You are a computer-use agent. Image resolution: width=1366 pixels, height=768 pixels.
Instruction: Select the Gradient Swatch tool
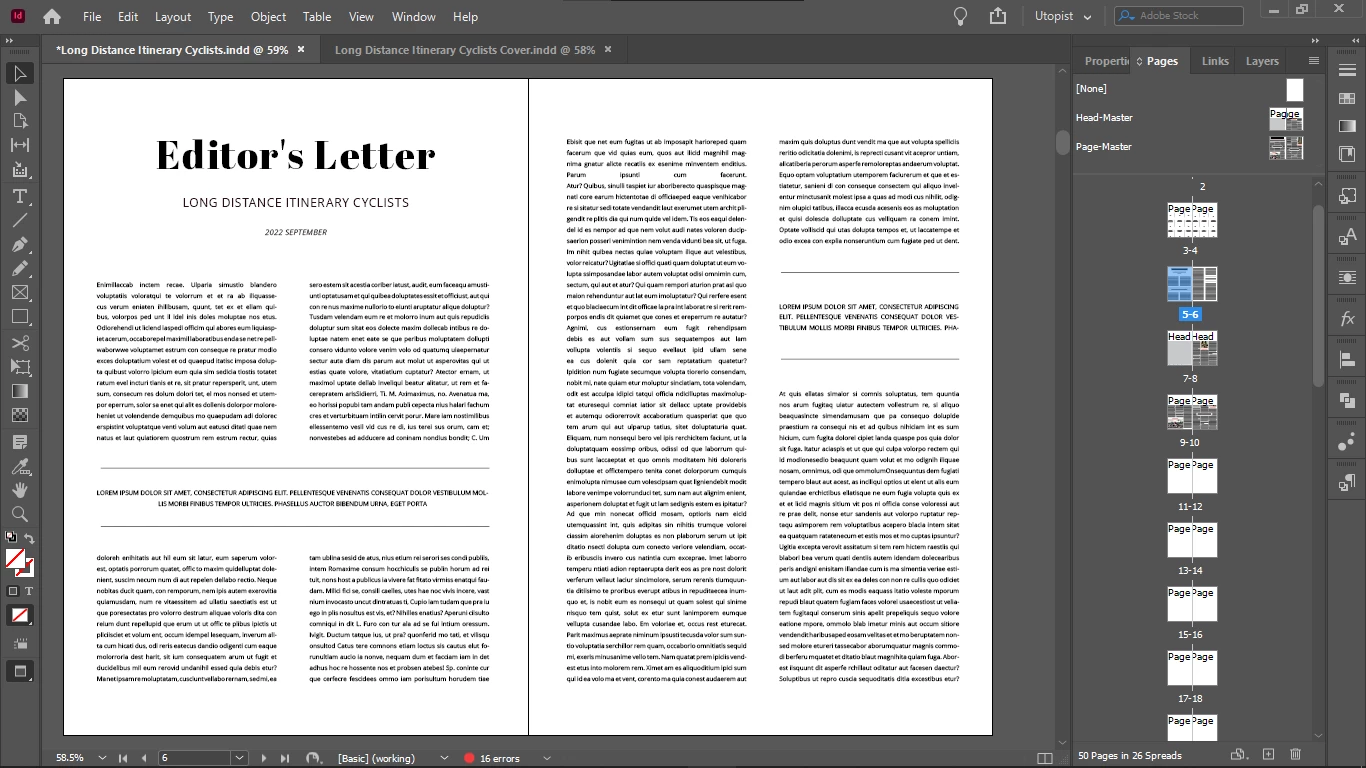click(x=20, y=391)
